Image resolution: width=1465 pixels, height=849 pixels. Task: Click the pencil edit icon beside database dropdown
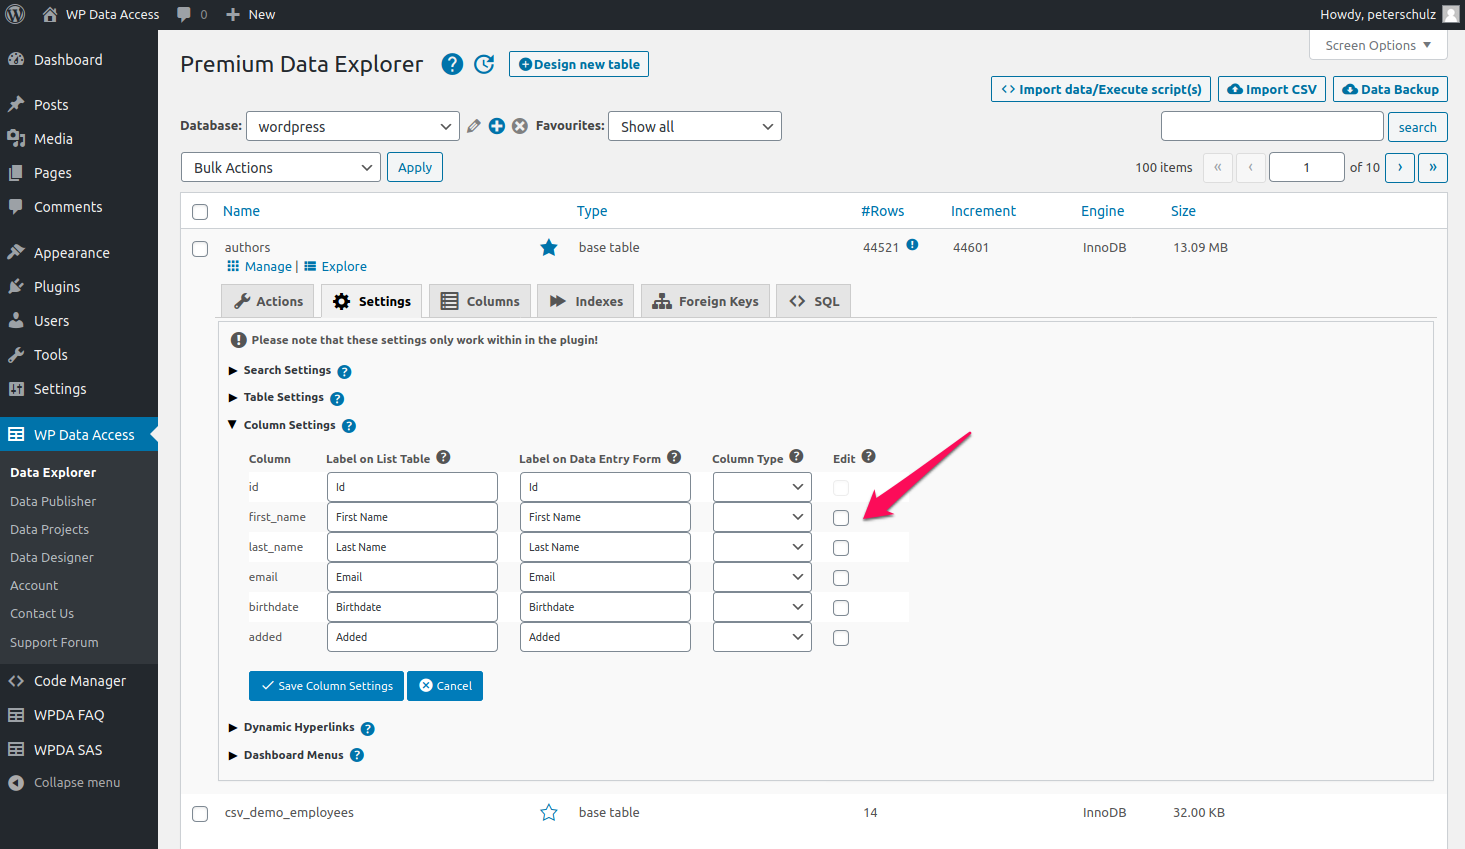pyautogui.click(x=474, y=126)
